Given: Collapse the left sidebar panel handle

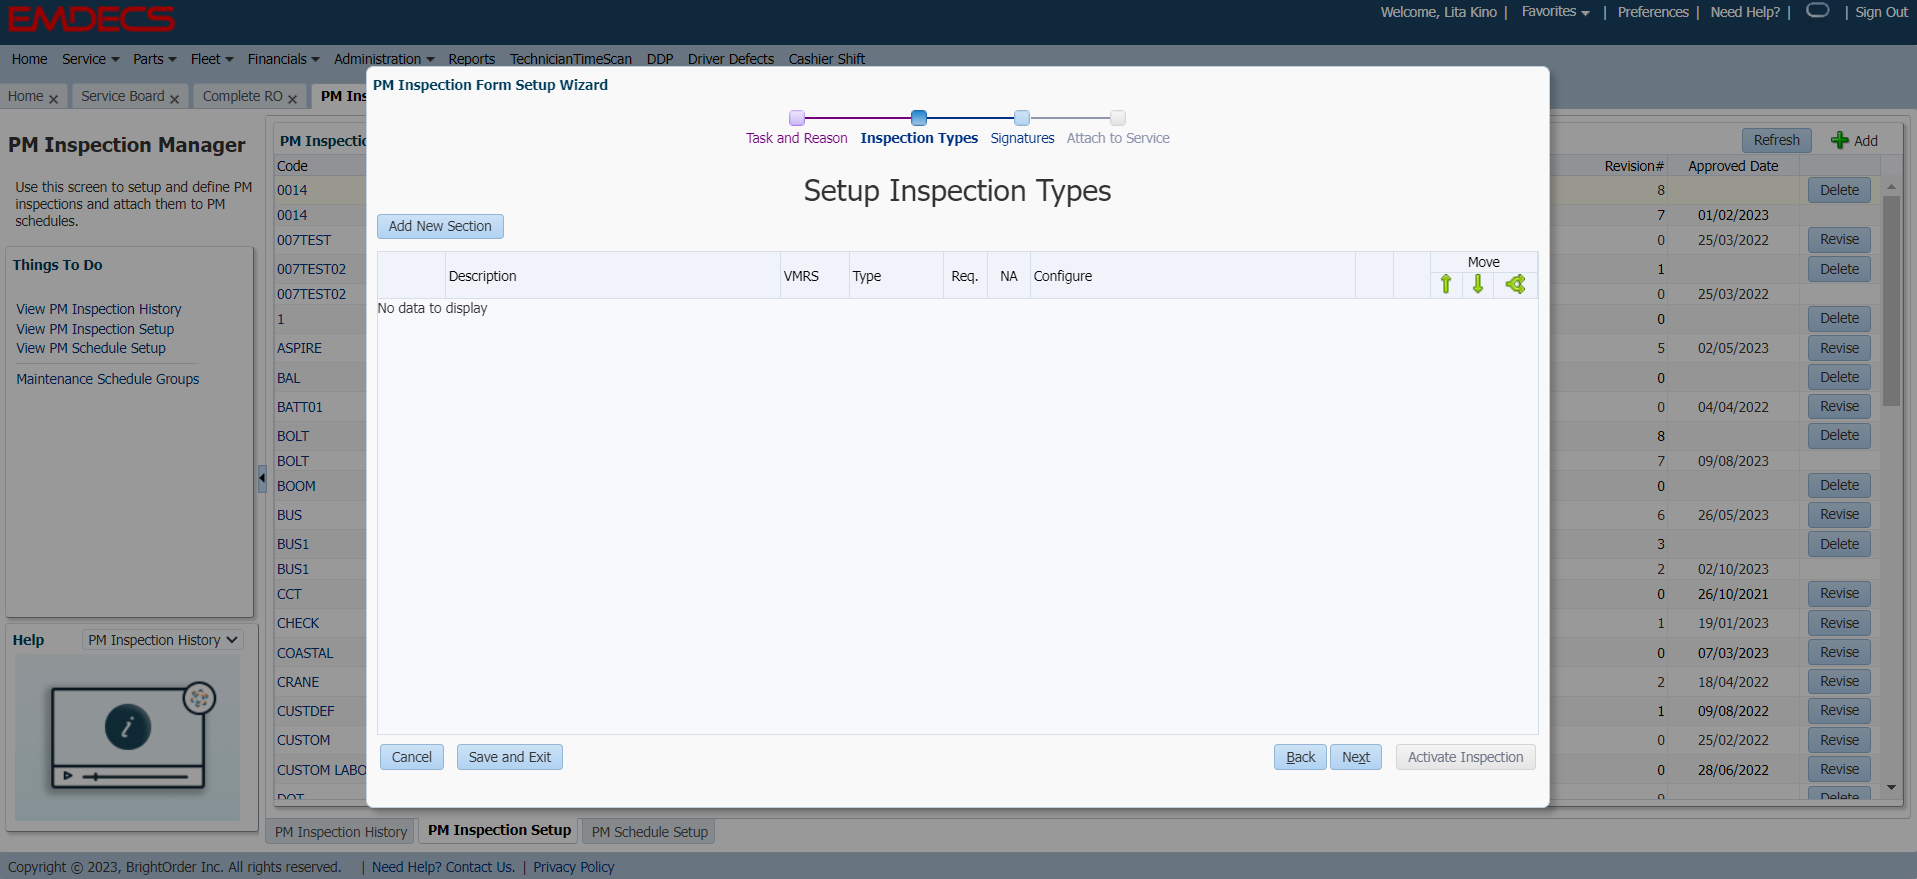Looking at the screenshot, I should pyautogui.click(x=261, y=478).
